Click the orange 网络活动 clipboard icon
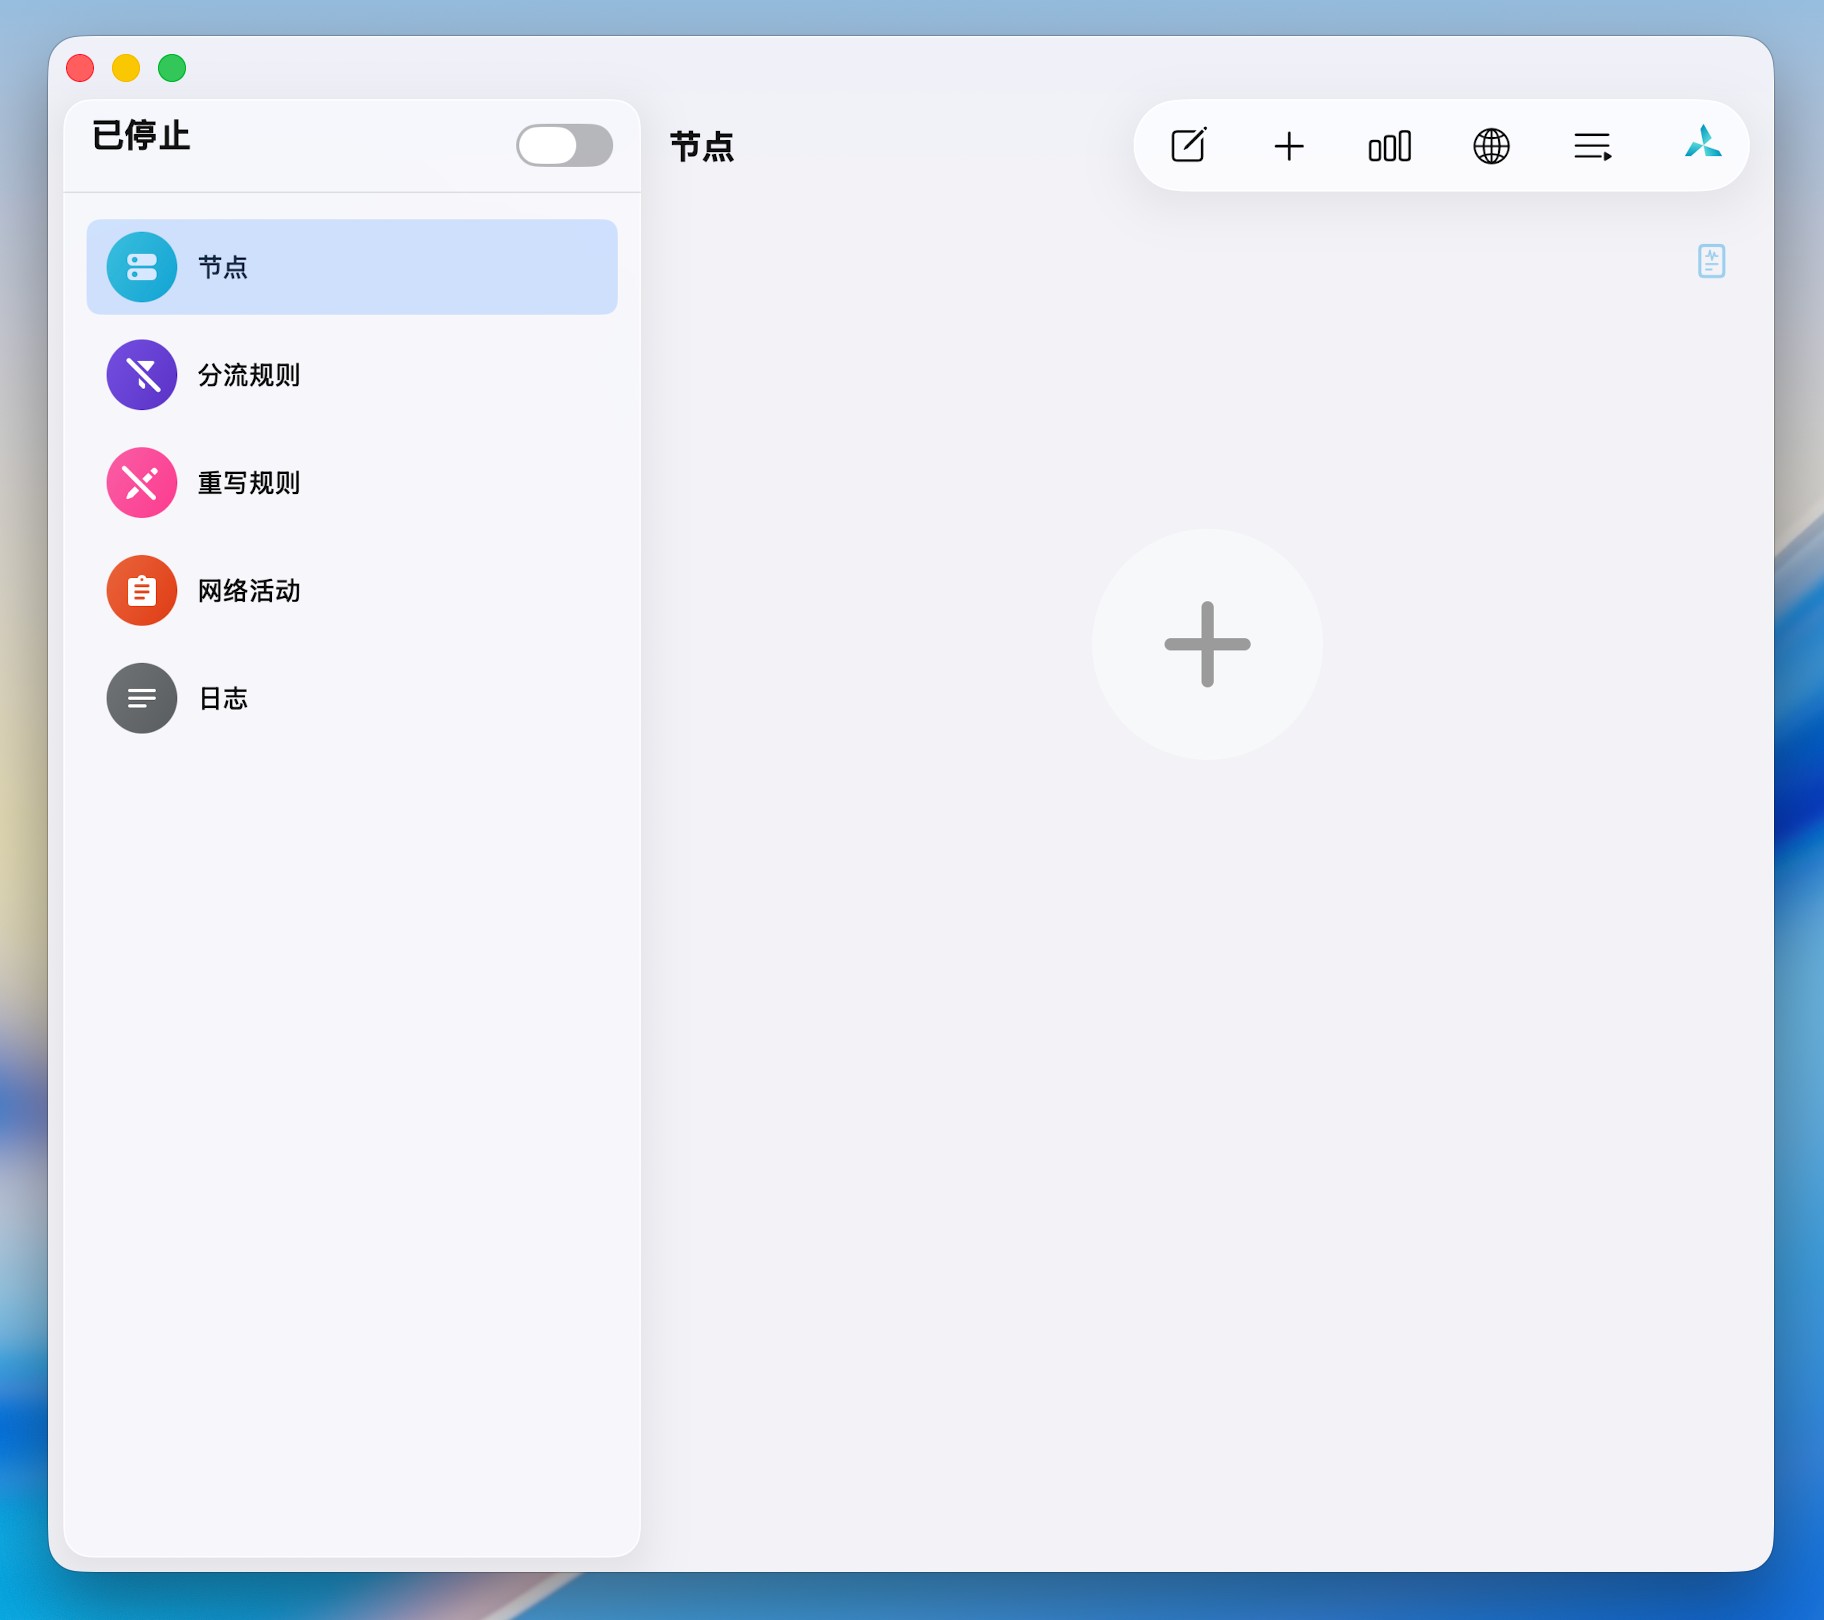 [x=142, y=591]
